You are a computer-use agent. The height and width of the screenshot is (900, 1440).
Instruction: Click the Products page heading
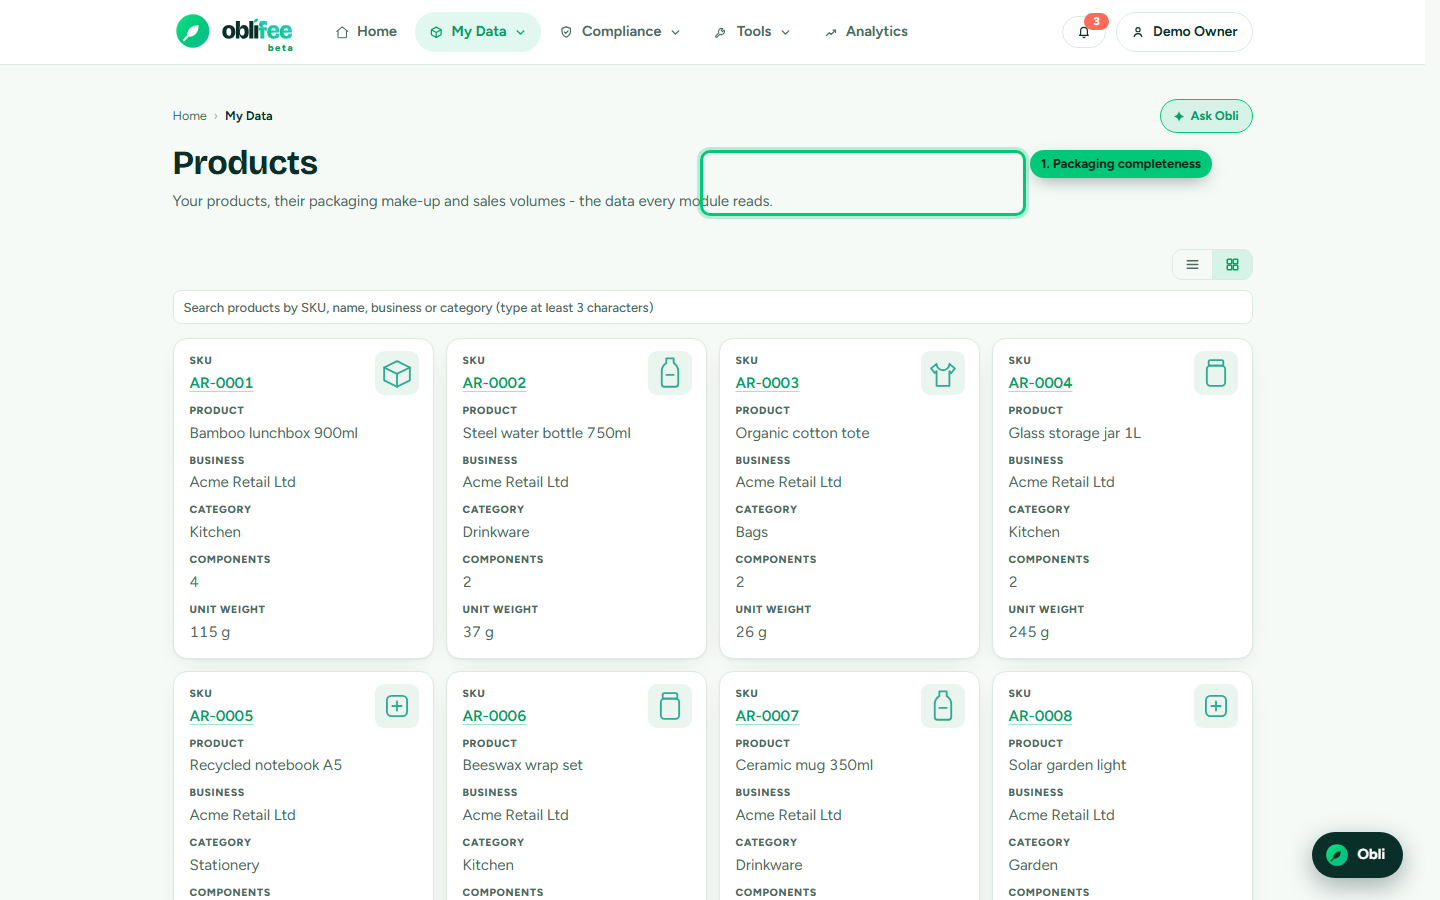245,163
